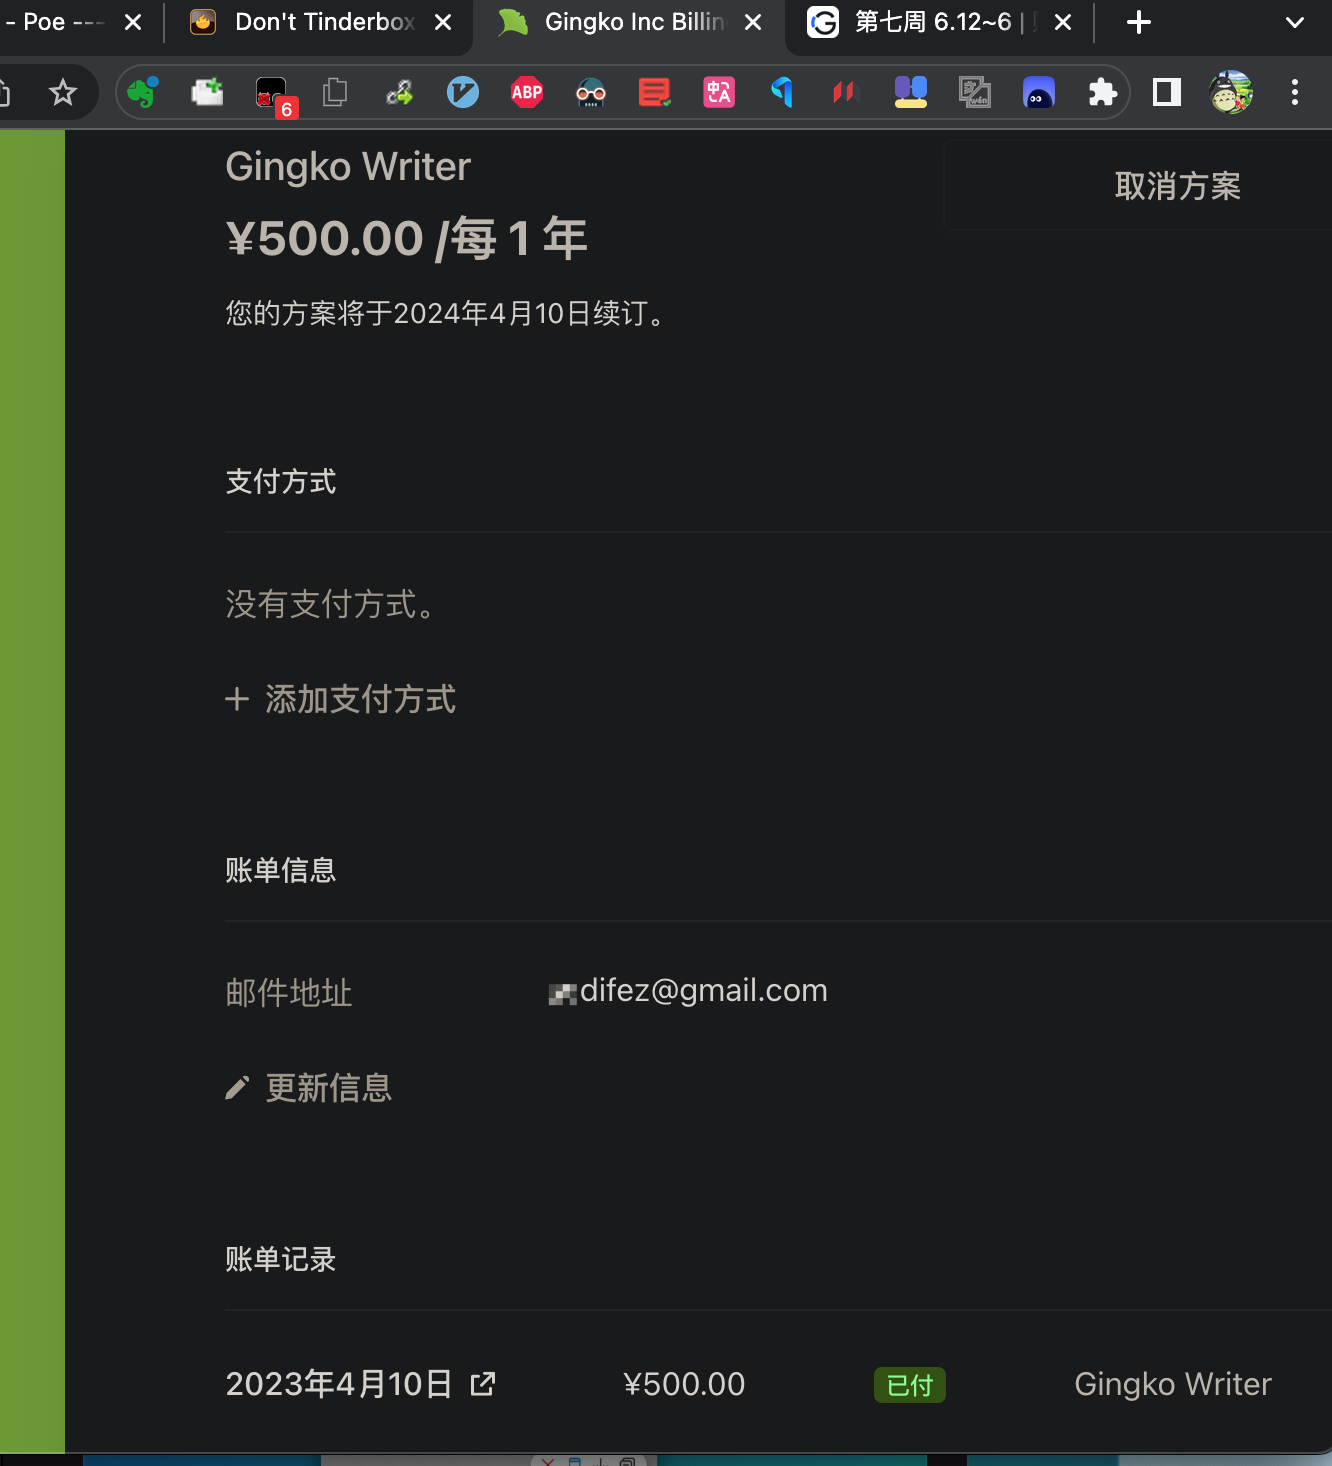Toggle the browser side panel
The width and height of the screenshot is (1332, 1466).
[x=1167, y=93]
